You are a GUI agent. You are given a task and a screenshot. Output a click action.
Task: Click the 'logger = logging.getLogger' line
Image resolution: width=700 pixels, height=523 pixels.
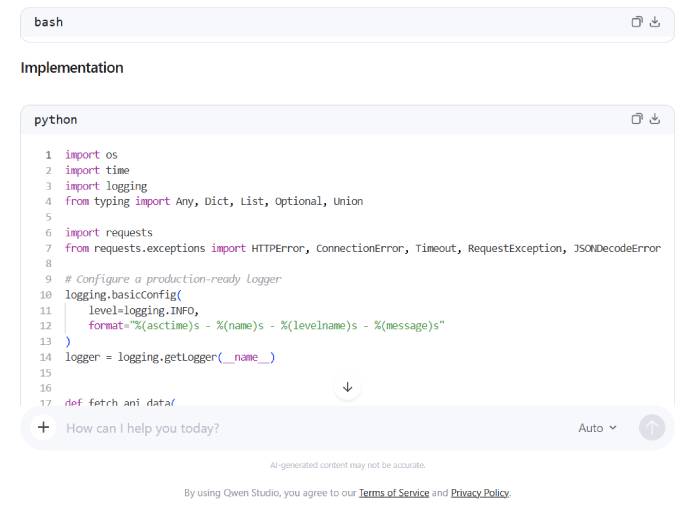(170, 357)
